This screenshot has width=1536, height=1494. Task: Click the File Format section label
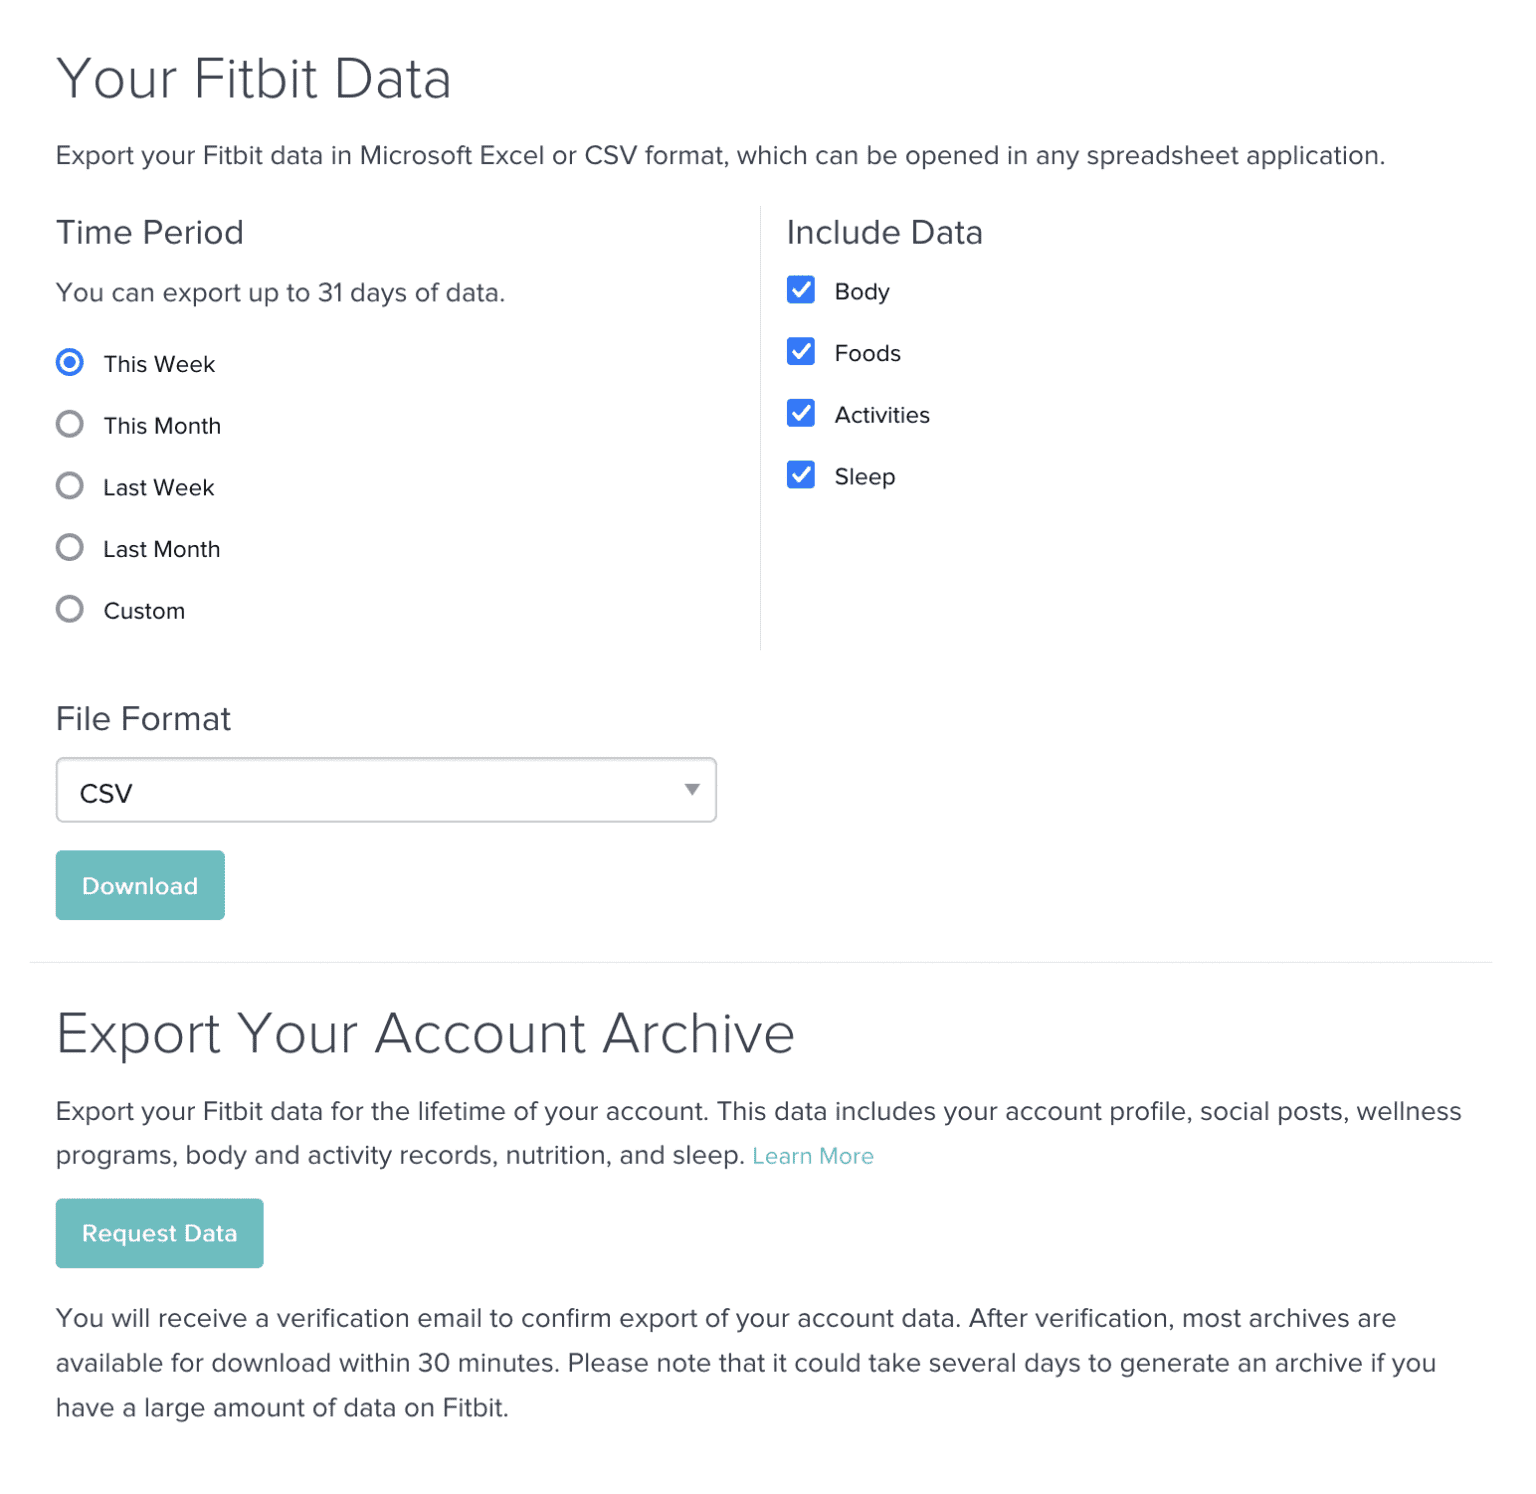(143, 718)
